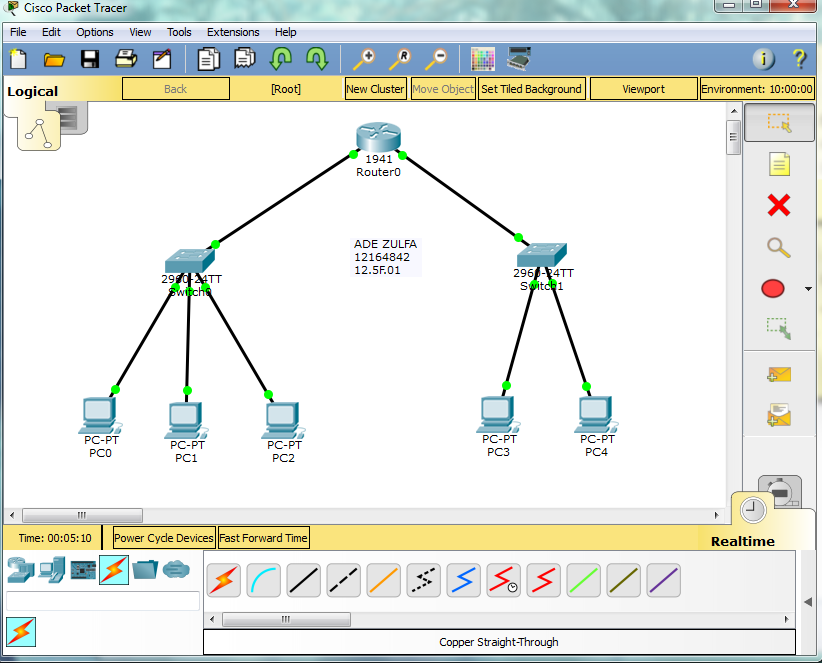Open the Activity Wizard icon
The width and height of the screenshot is (822, 663).
pyautogui.click(x=162, y=59)
